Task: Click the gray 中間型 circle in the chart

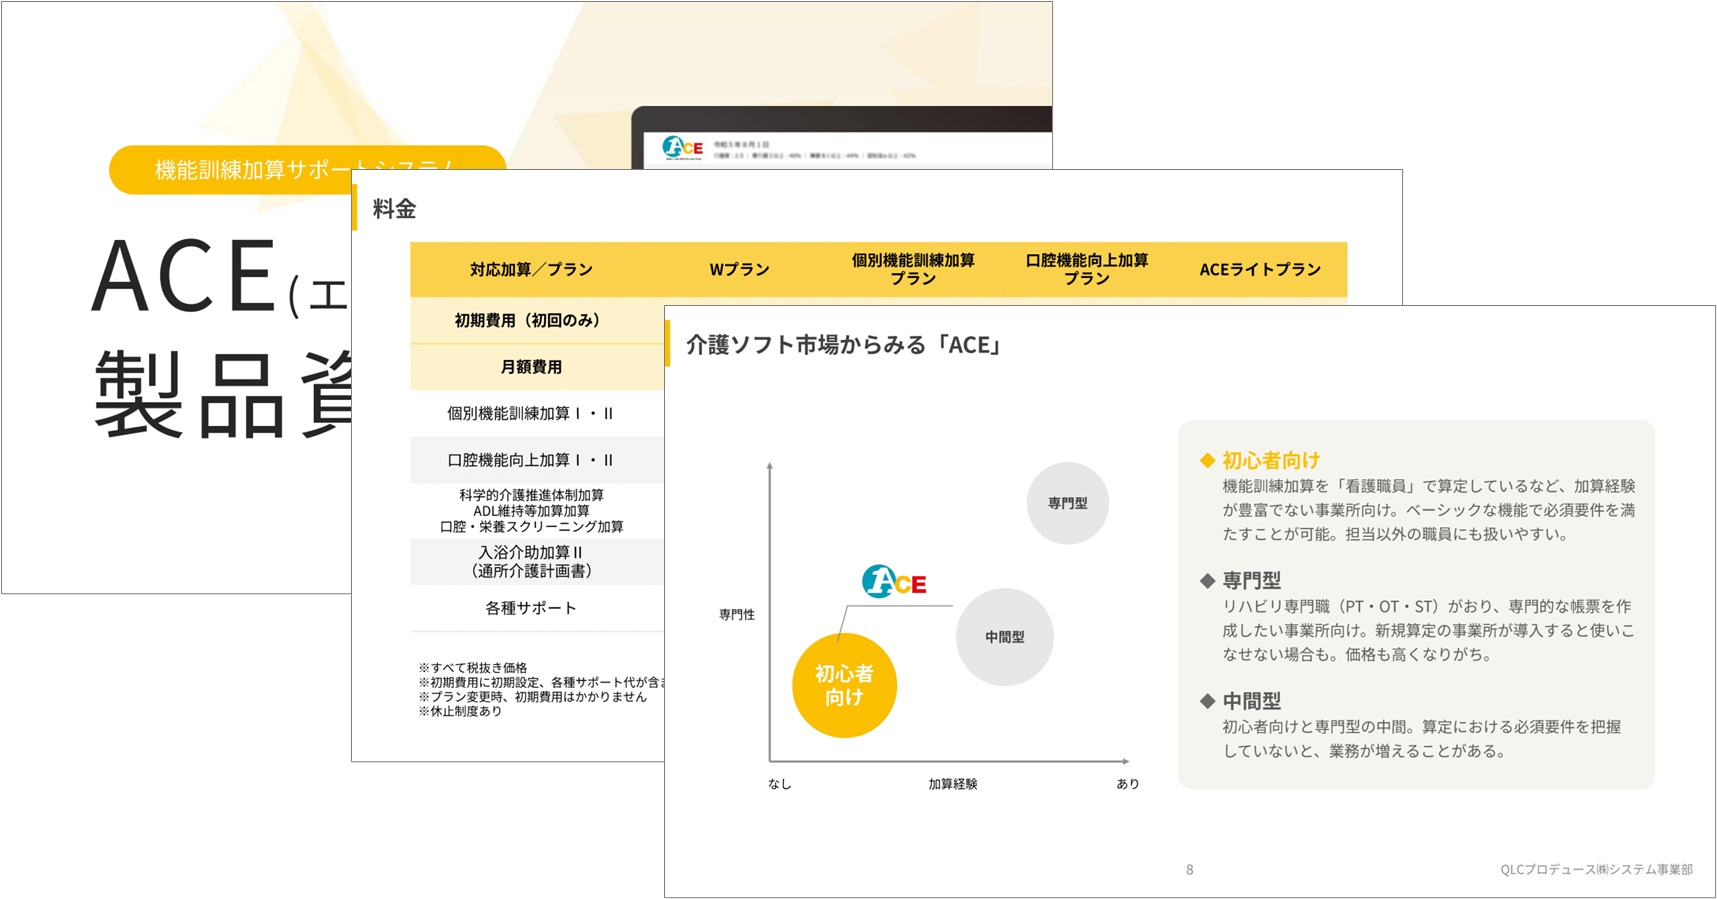Action: point(1004,637)
